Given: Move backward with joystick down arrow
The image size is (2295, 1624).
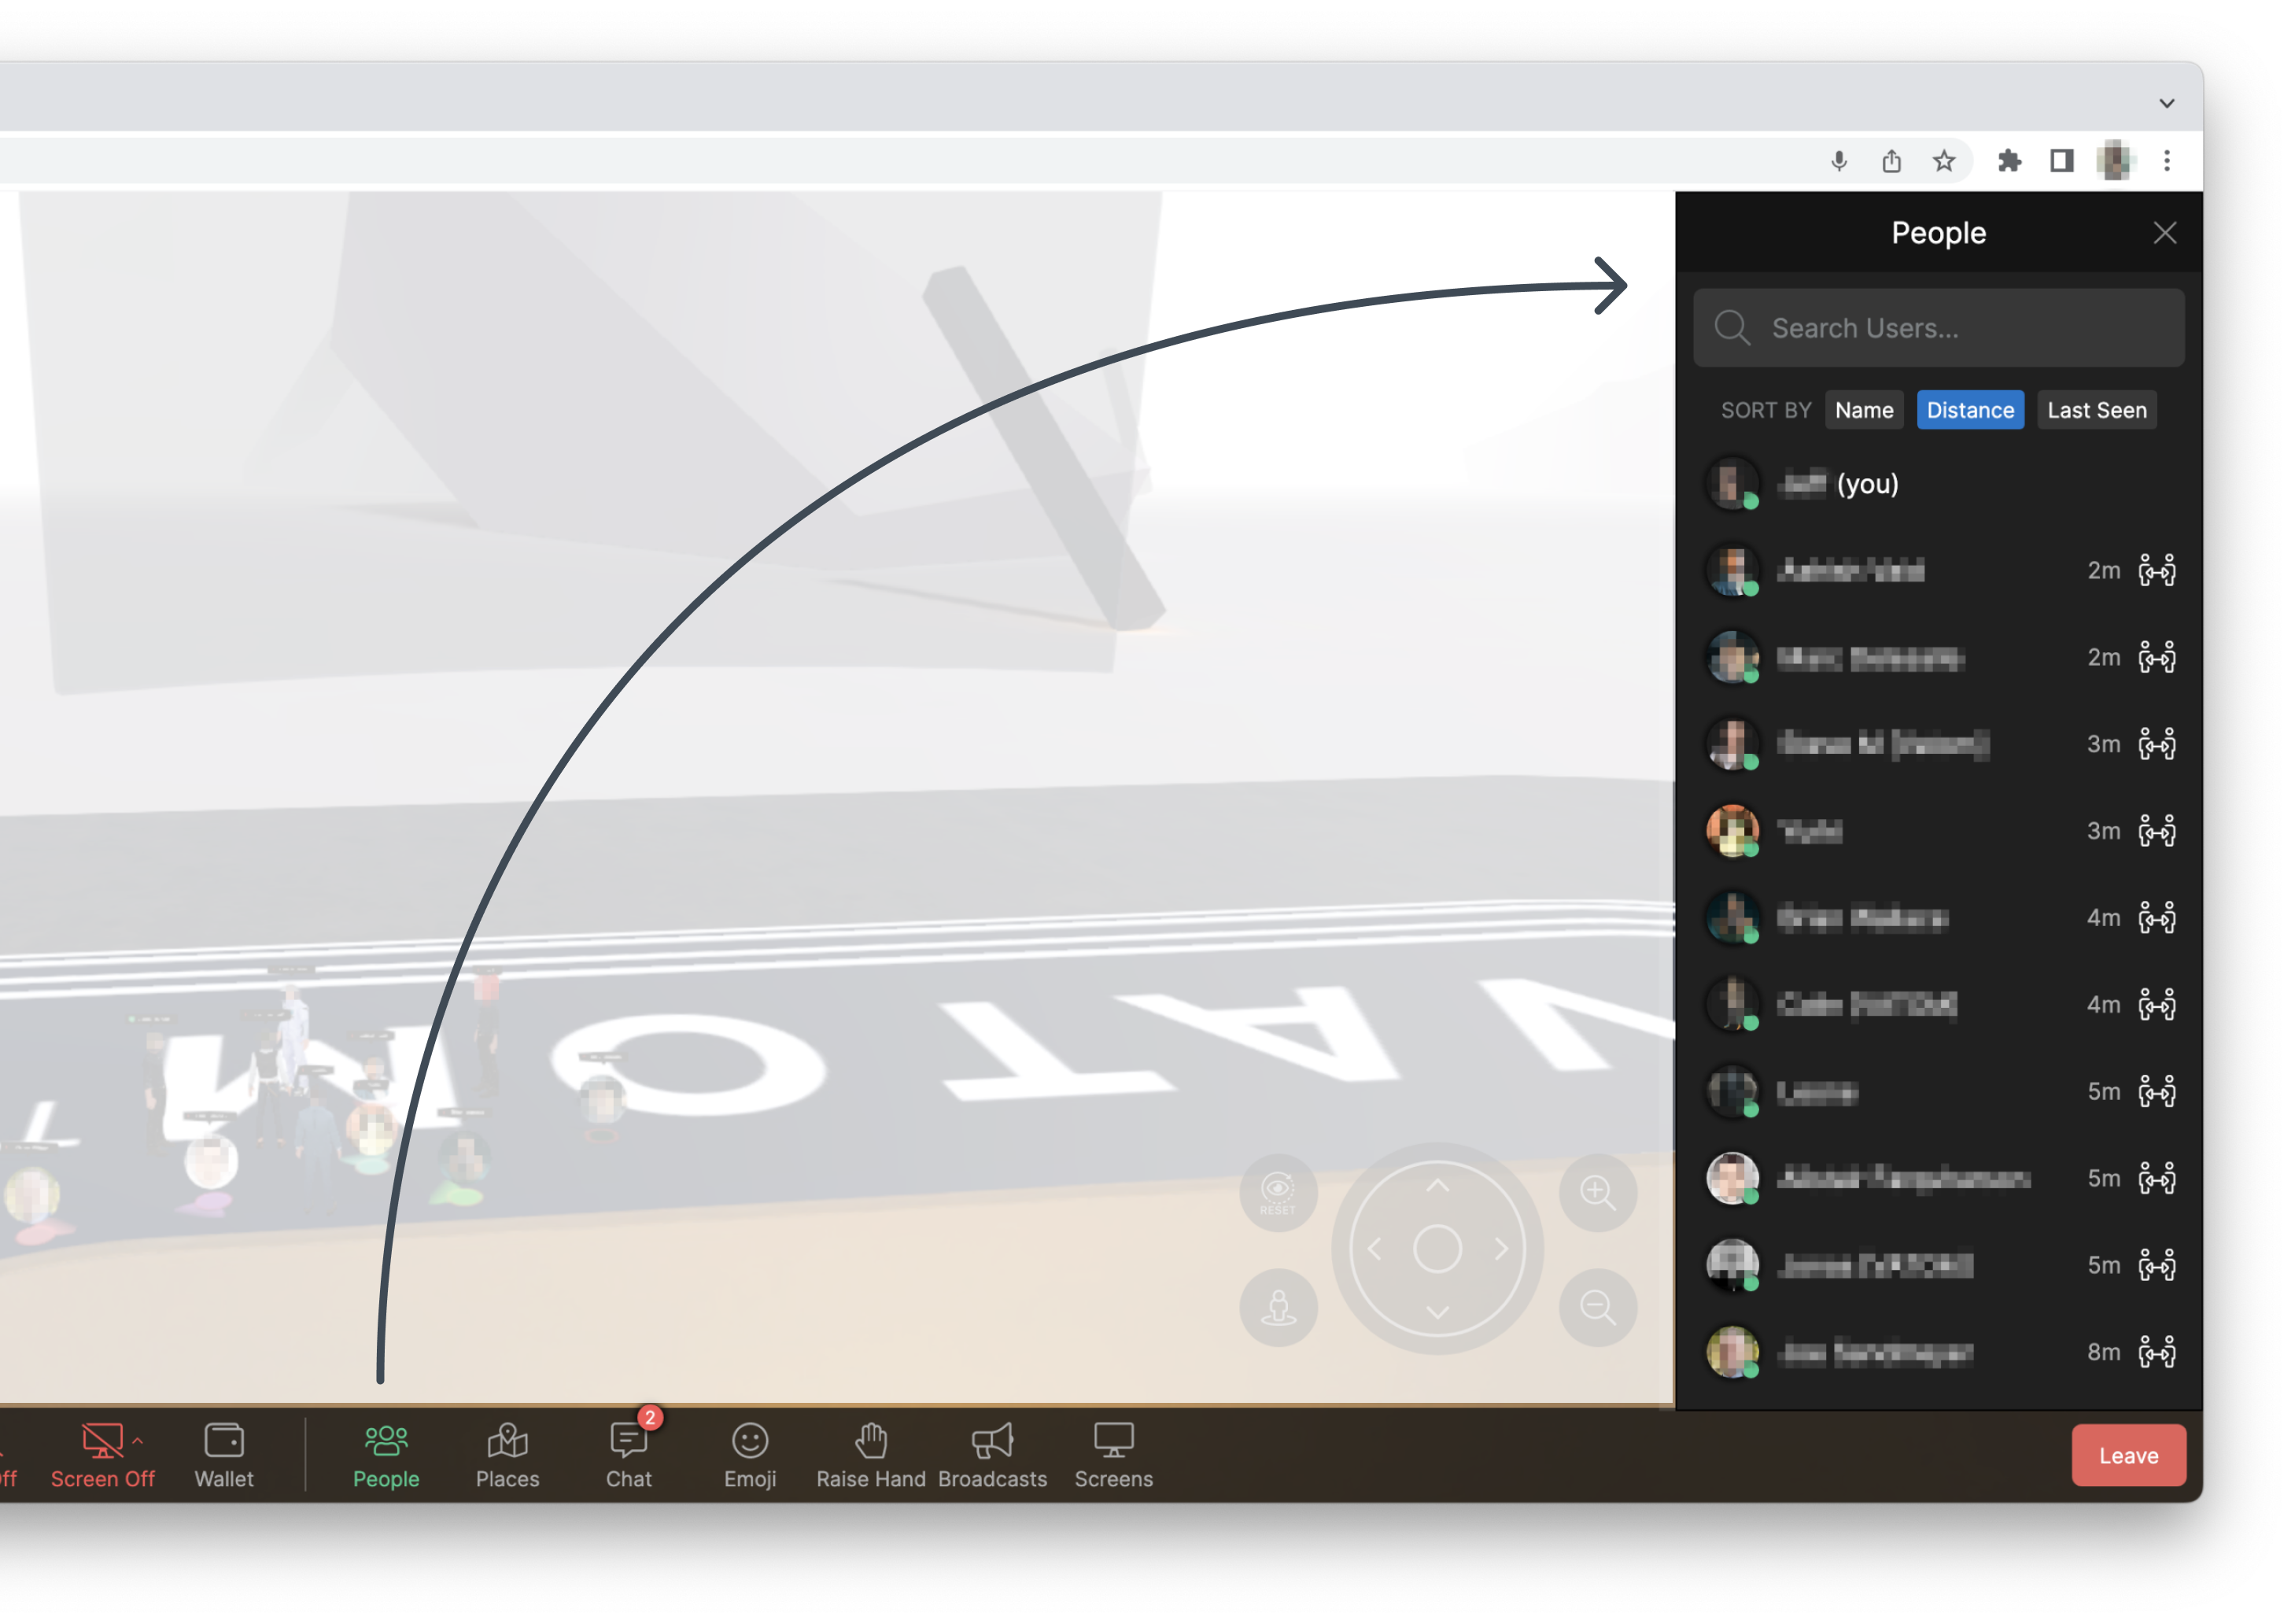Looking at the screenshot, I should 1437,1312.
